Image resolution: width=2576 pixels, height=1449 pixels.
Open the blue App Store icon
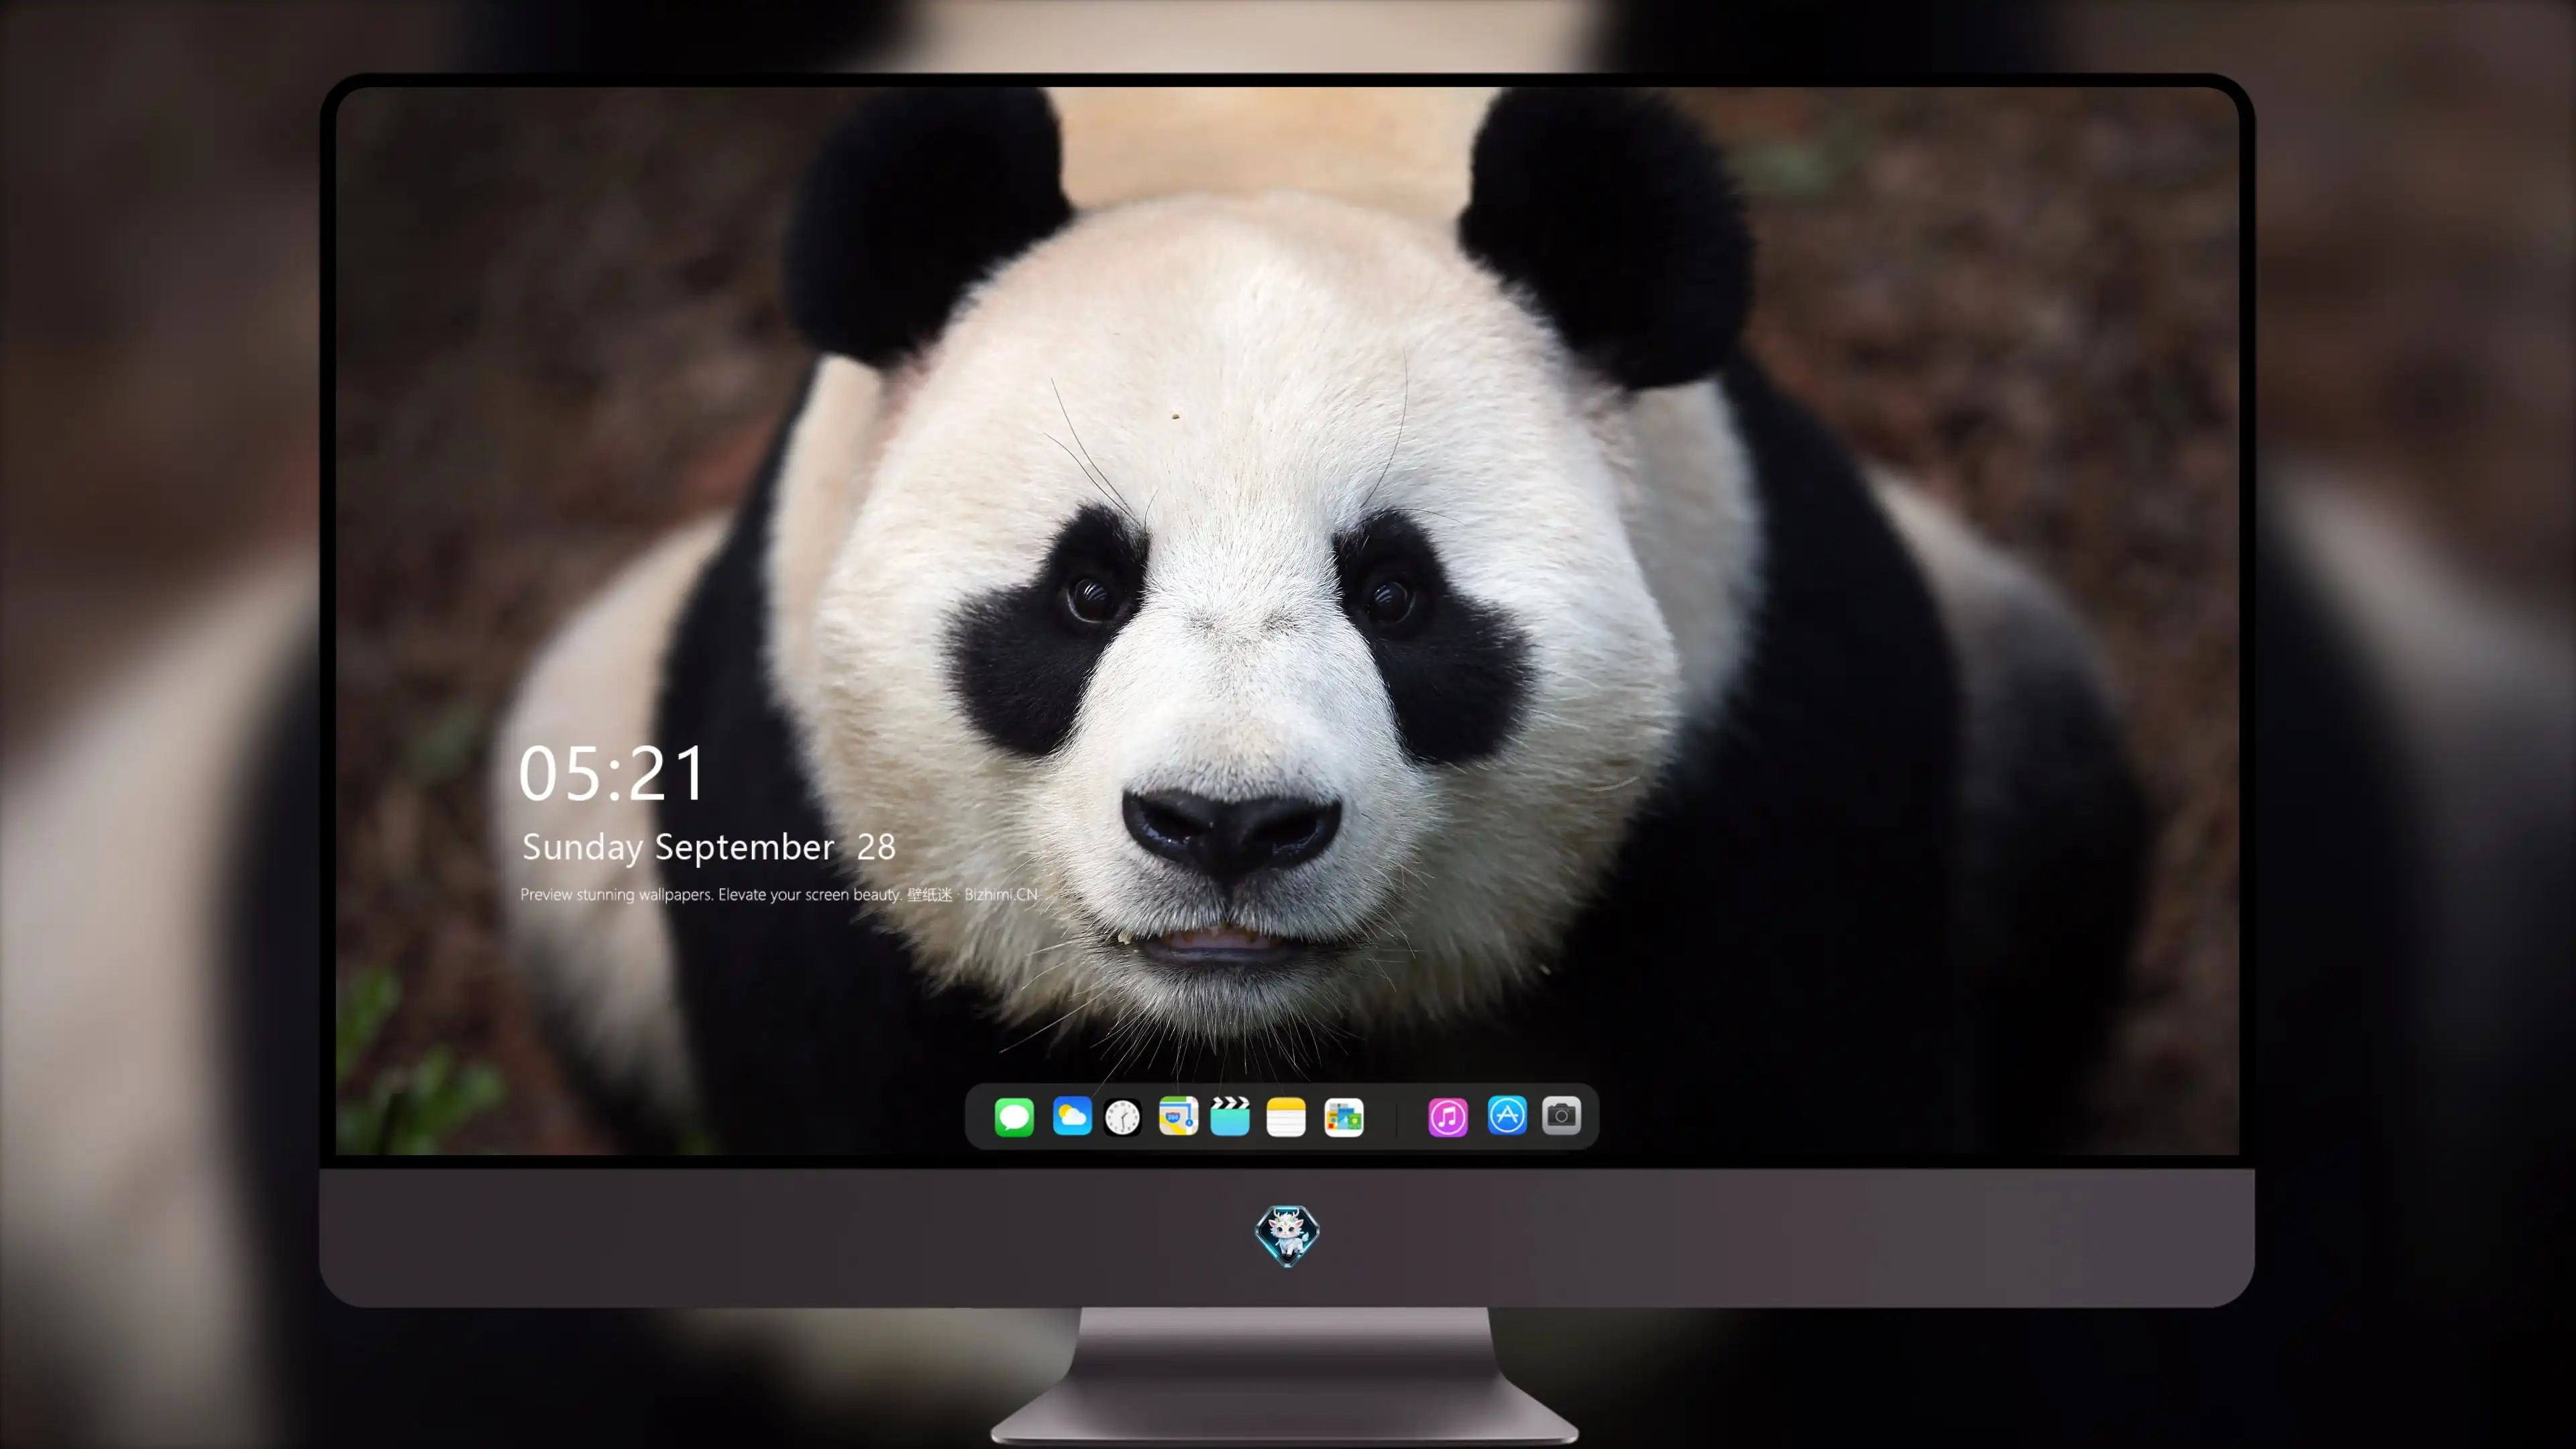[1507, 1115]
